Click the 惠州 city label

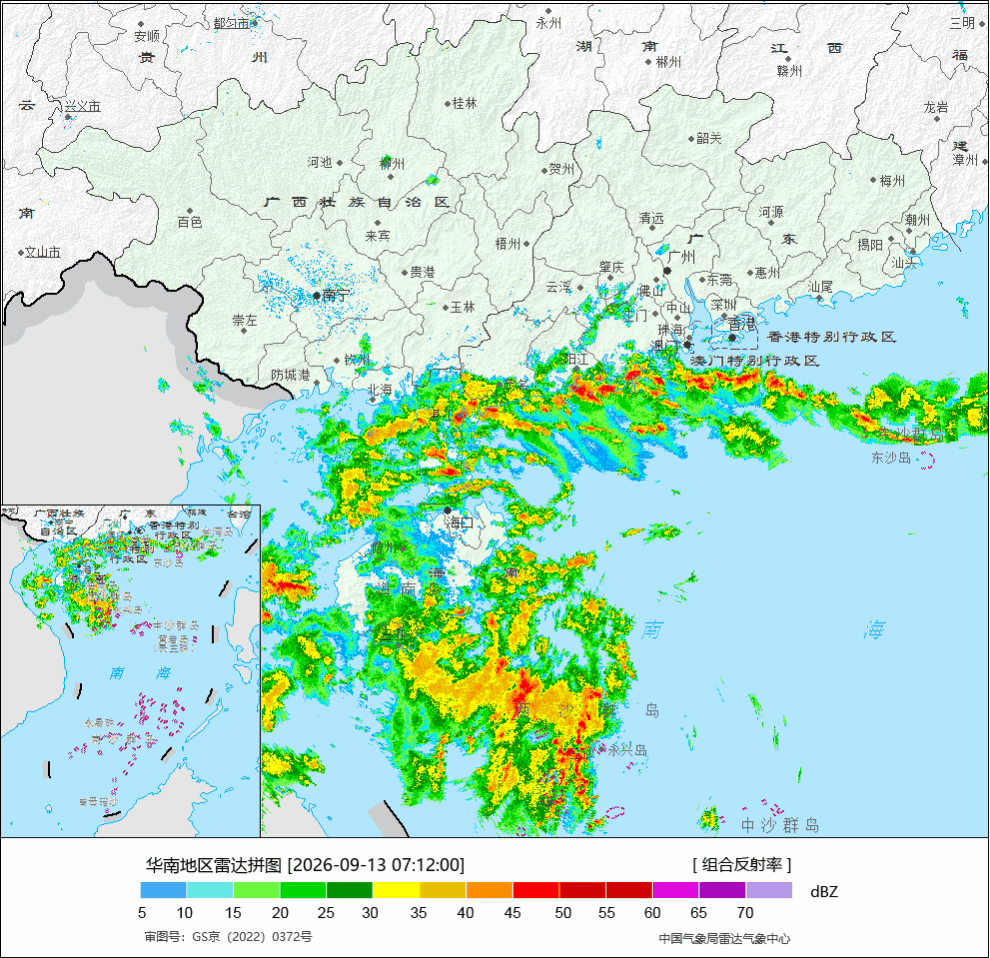pos(767,273)
